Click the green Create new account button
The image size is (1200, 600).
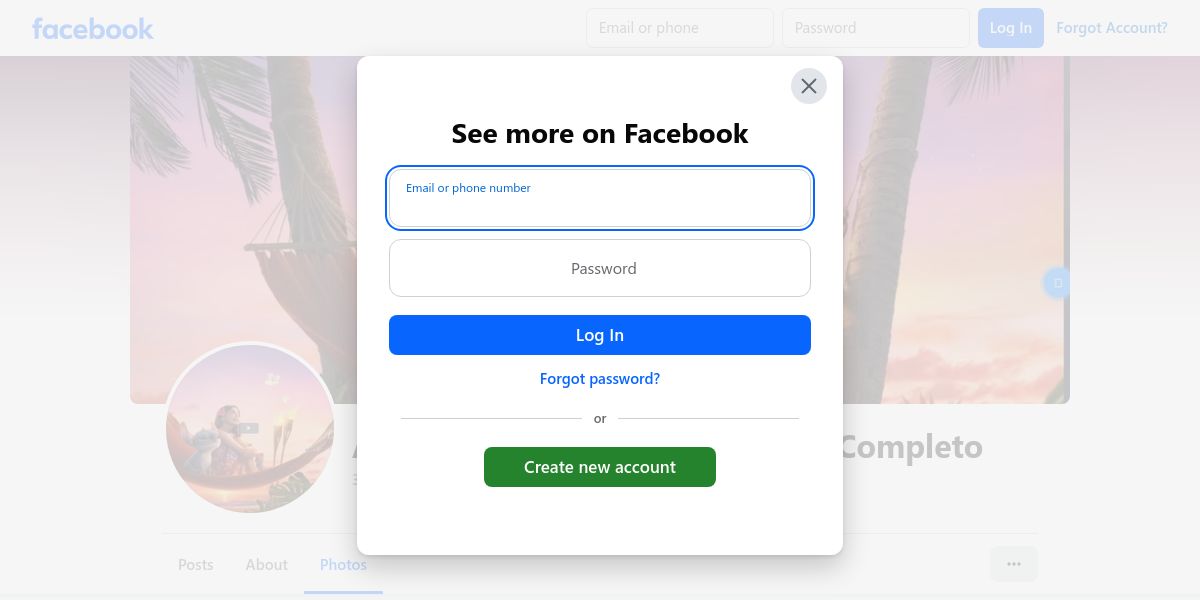point(600,467)
